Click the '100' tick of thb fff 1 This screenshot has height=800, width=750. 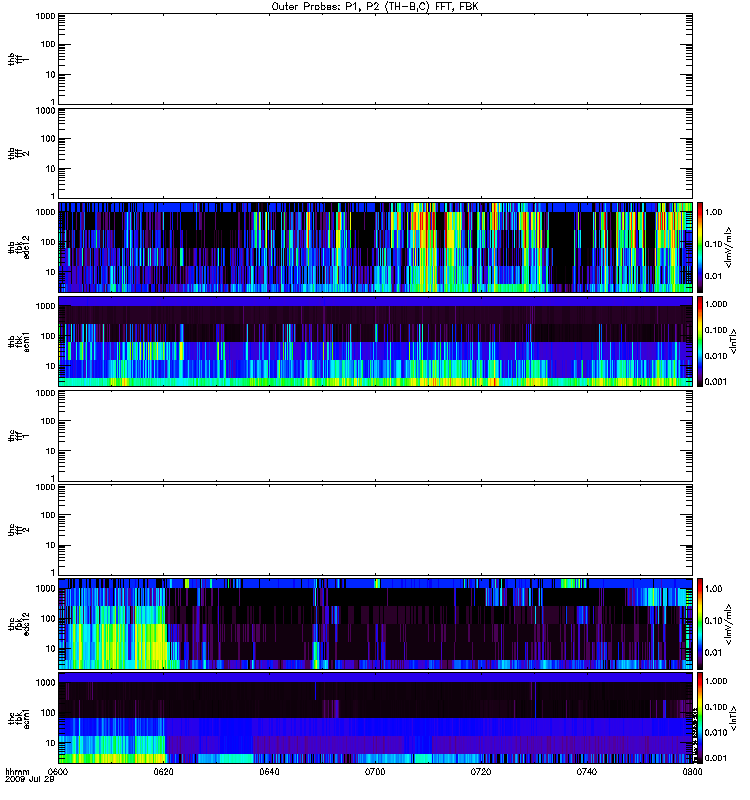pyautogui.click(x=48, y=45)
